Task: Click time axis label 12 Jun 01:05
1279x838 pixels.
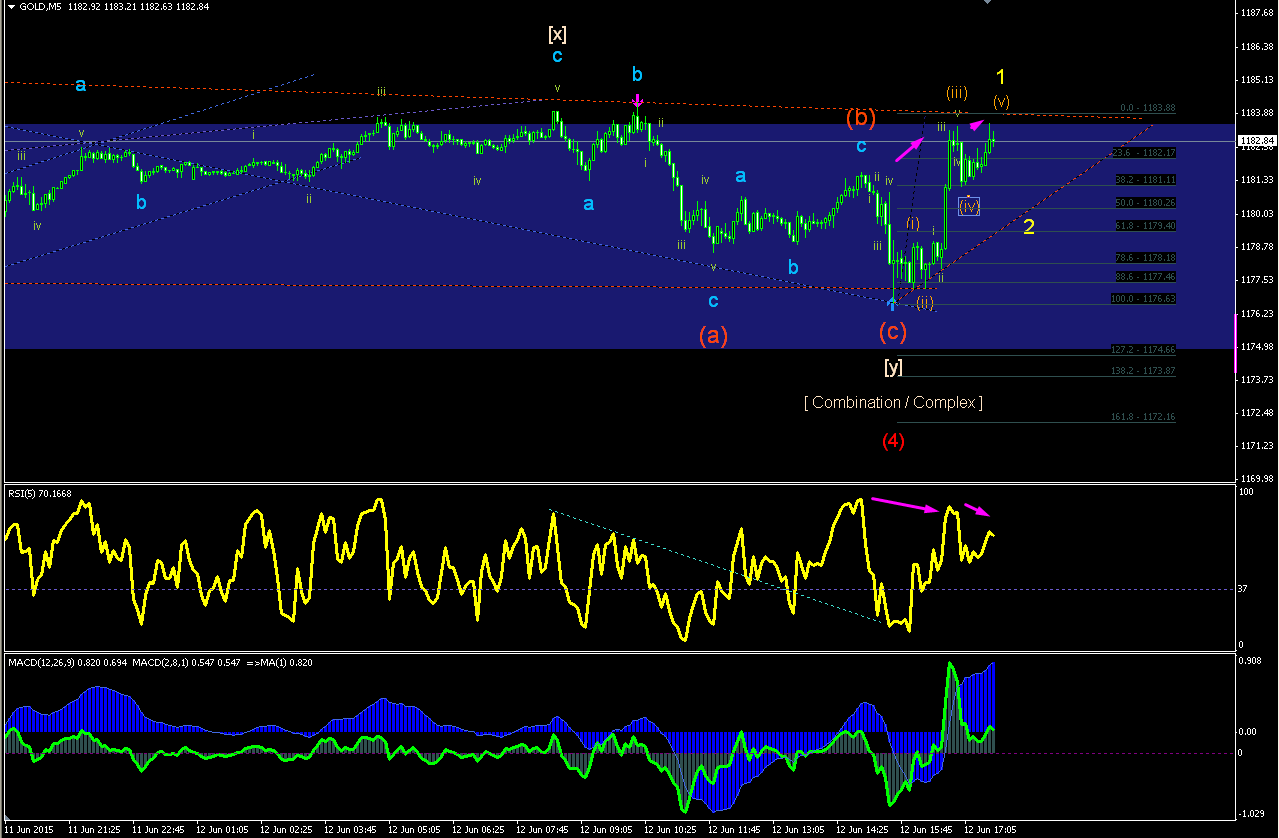Action: pyautogui.click(x=222, y=830)
